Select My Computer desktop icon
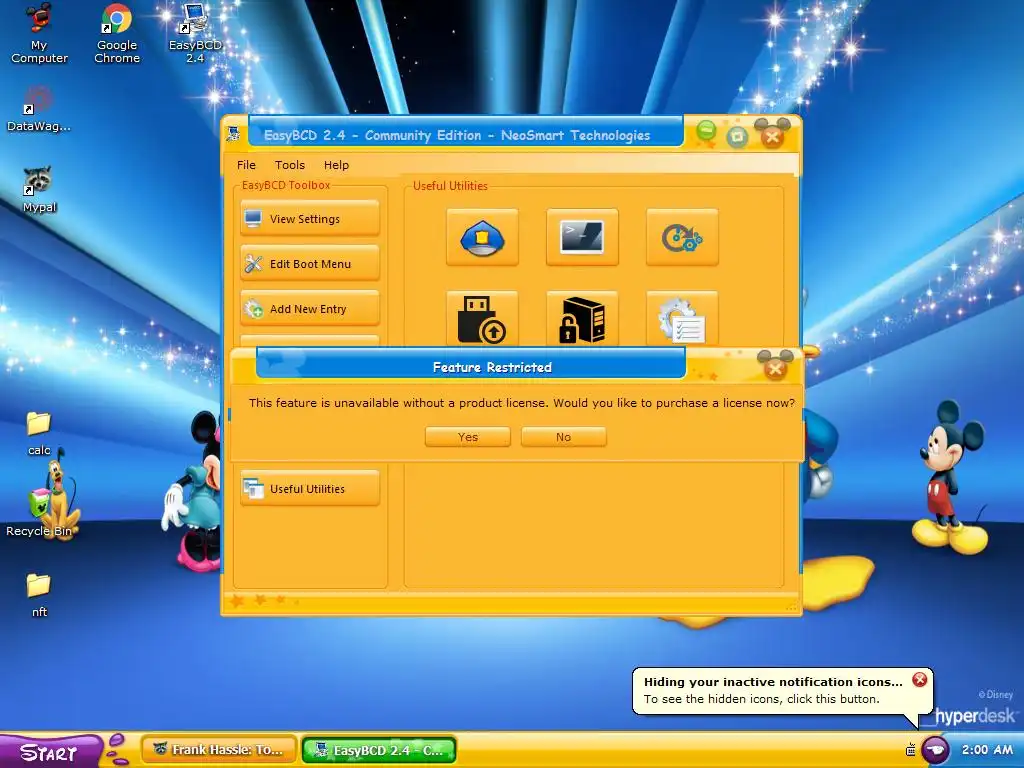Image resolution: width=1024 pixels, height=768 pixels. pyautogui.click(x=39, y=34)
